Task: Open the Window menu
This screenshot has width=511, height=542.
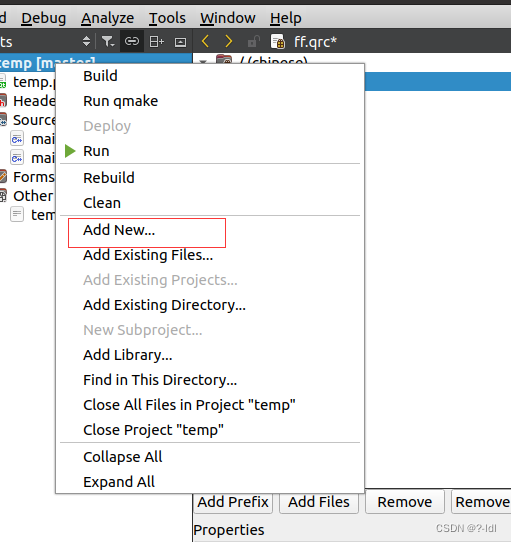Action: pos(228,18)
